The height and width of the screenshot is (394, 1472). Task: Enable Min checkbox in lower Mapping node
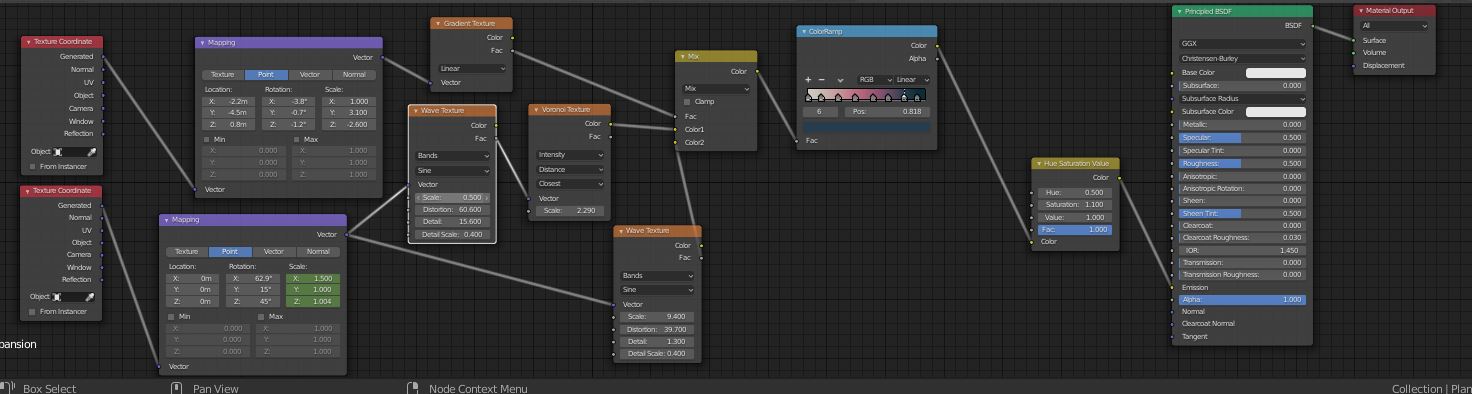[x=172, y=317]
